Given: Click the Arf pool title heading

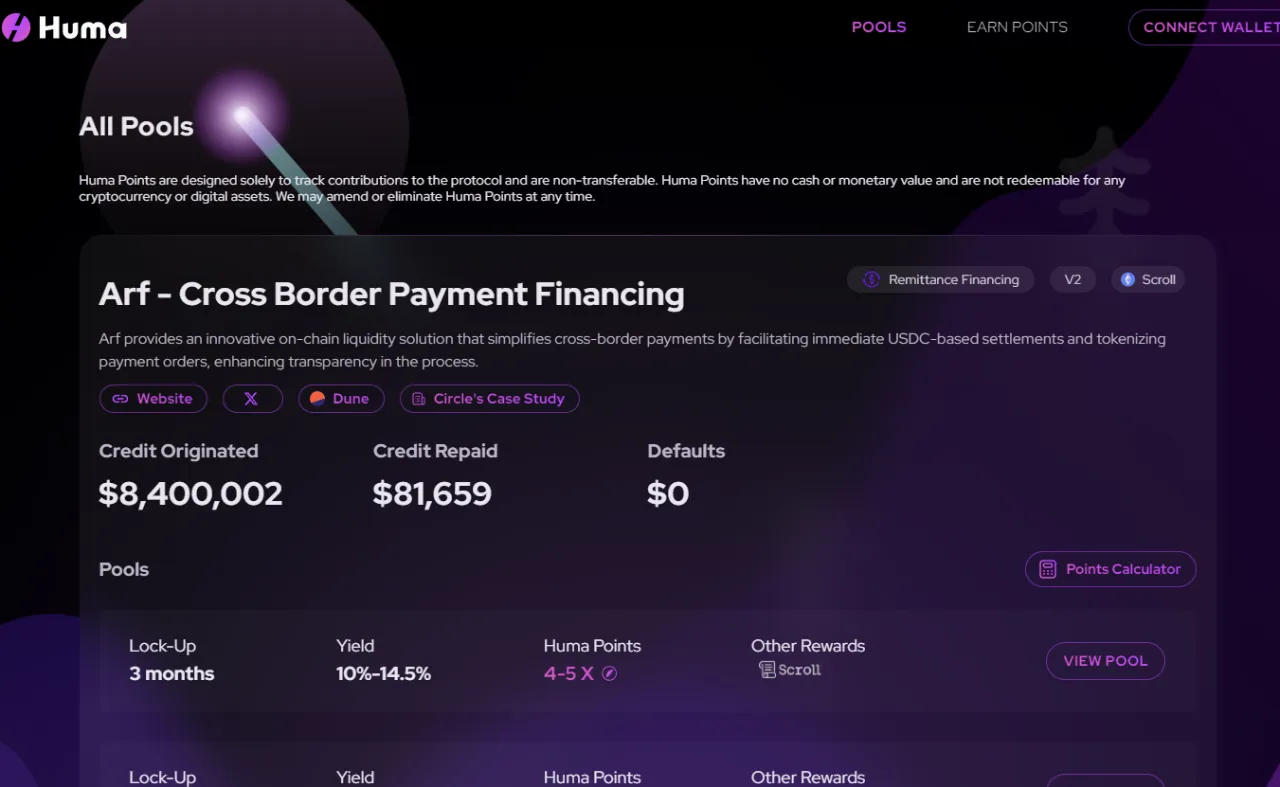Looking at the screenshot, I should [391, 294].
